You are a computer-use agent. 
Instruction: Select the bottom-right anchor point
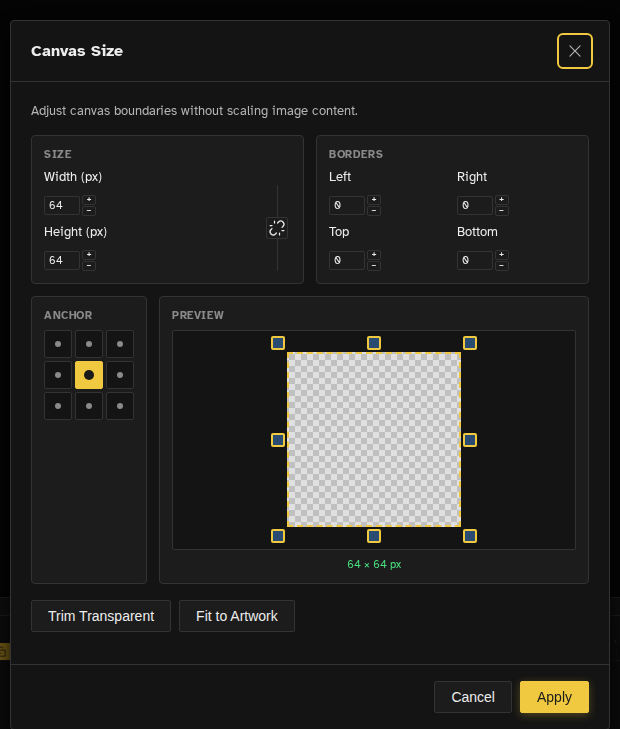tap(120, 406)
